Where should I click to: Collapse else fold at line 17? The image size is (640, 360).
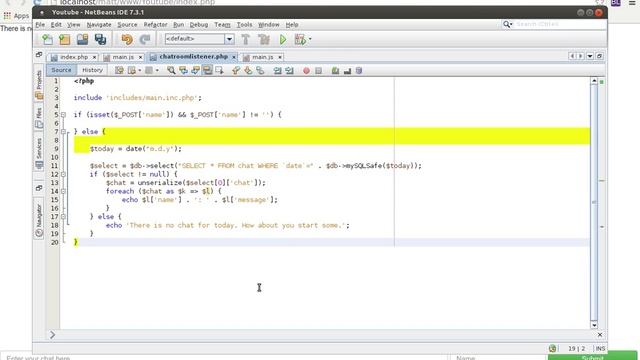63,217
